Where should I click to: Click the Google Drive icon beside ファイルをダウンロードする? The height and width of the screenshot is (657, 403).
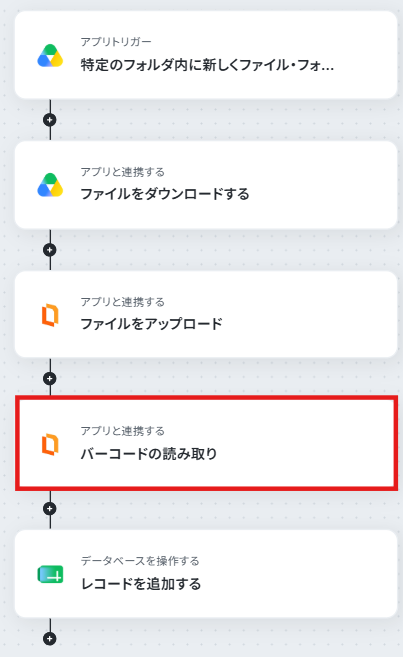[50, 185]
